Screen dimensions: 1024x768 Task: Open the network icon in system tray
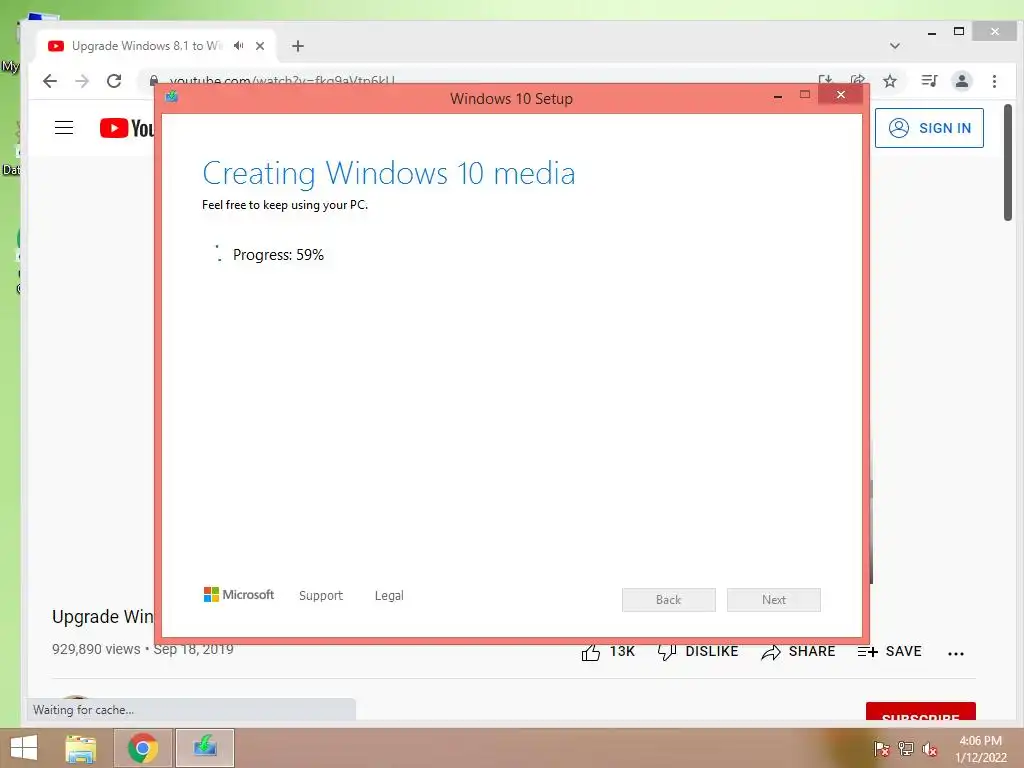pyautogui.click(x=906, y=749)
